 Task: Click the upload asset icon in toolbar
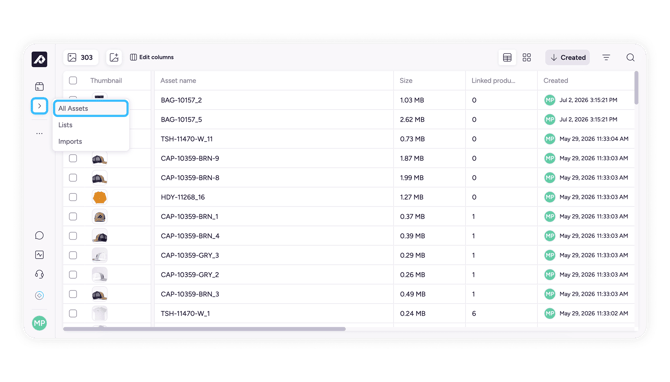[114, 57]
